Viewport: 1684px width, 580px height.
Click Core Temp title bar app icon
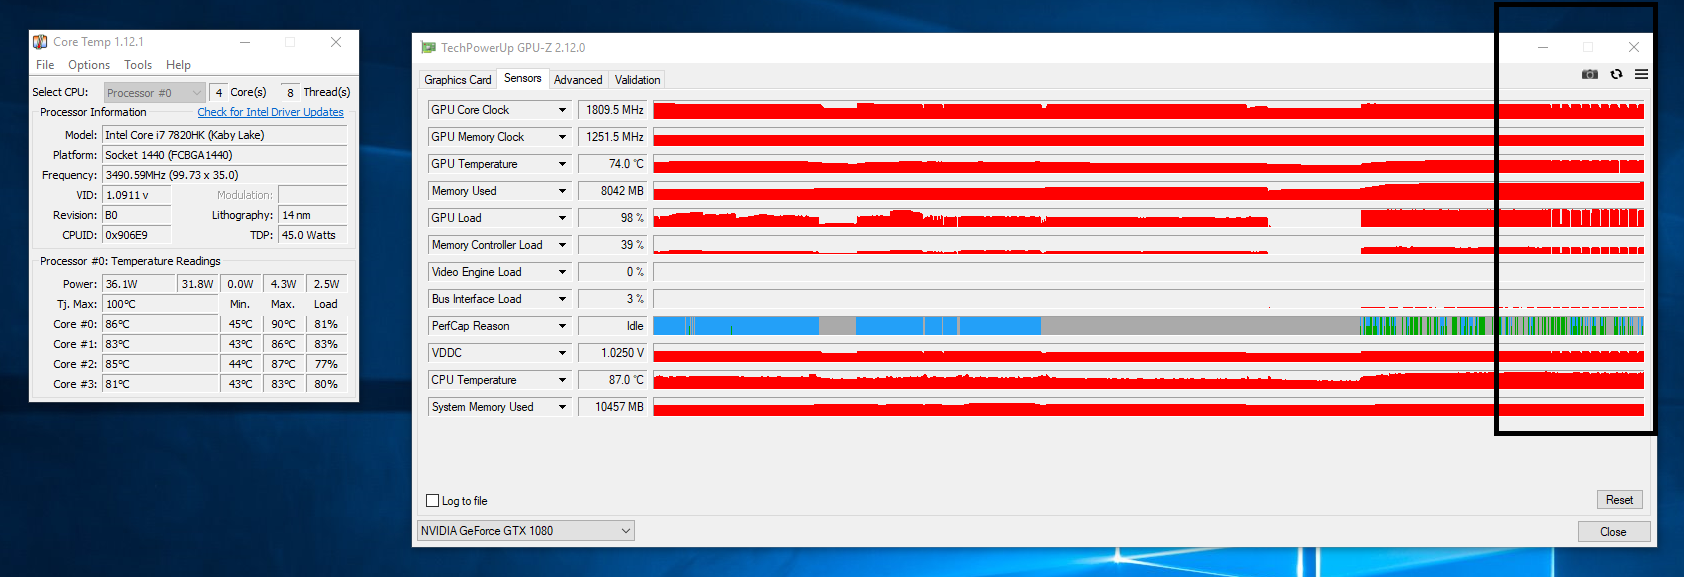40,42
